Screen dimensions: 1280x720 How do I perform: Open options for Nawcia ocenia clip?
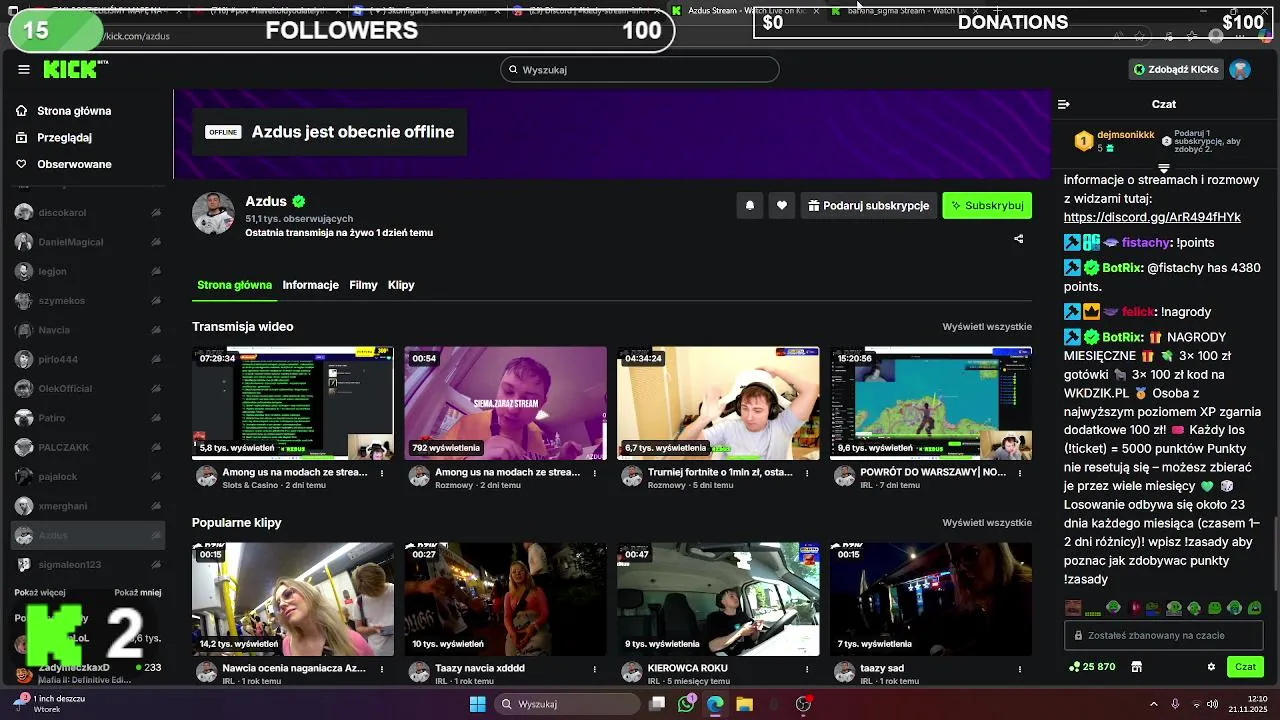[382, 669]
